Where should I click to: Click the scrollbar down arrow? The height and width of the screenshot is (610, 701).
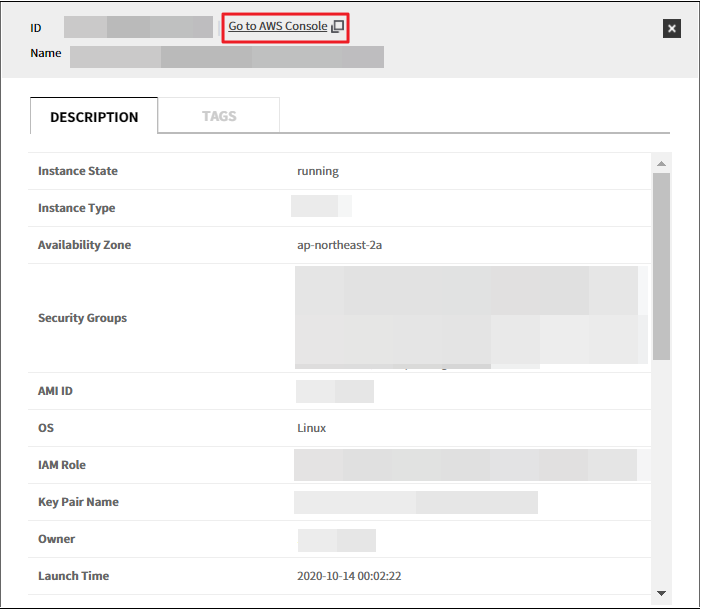[661, 592]
